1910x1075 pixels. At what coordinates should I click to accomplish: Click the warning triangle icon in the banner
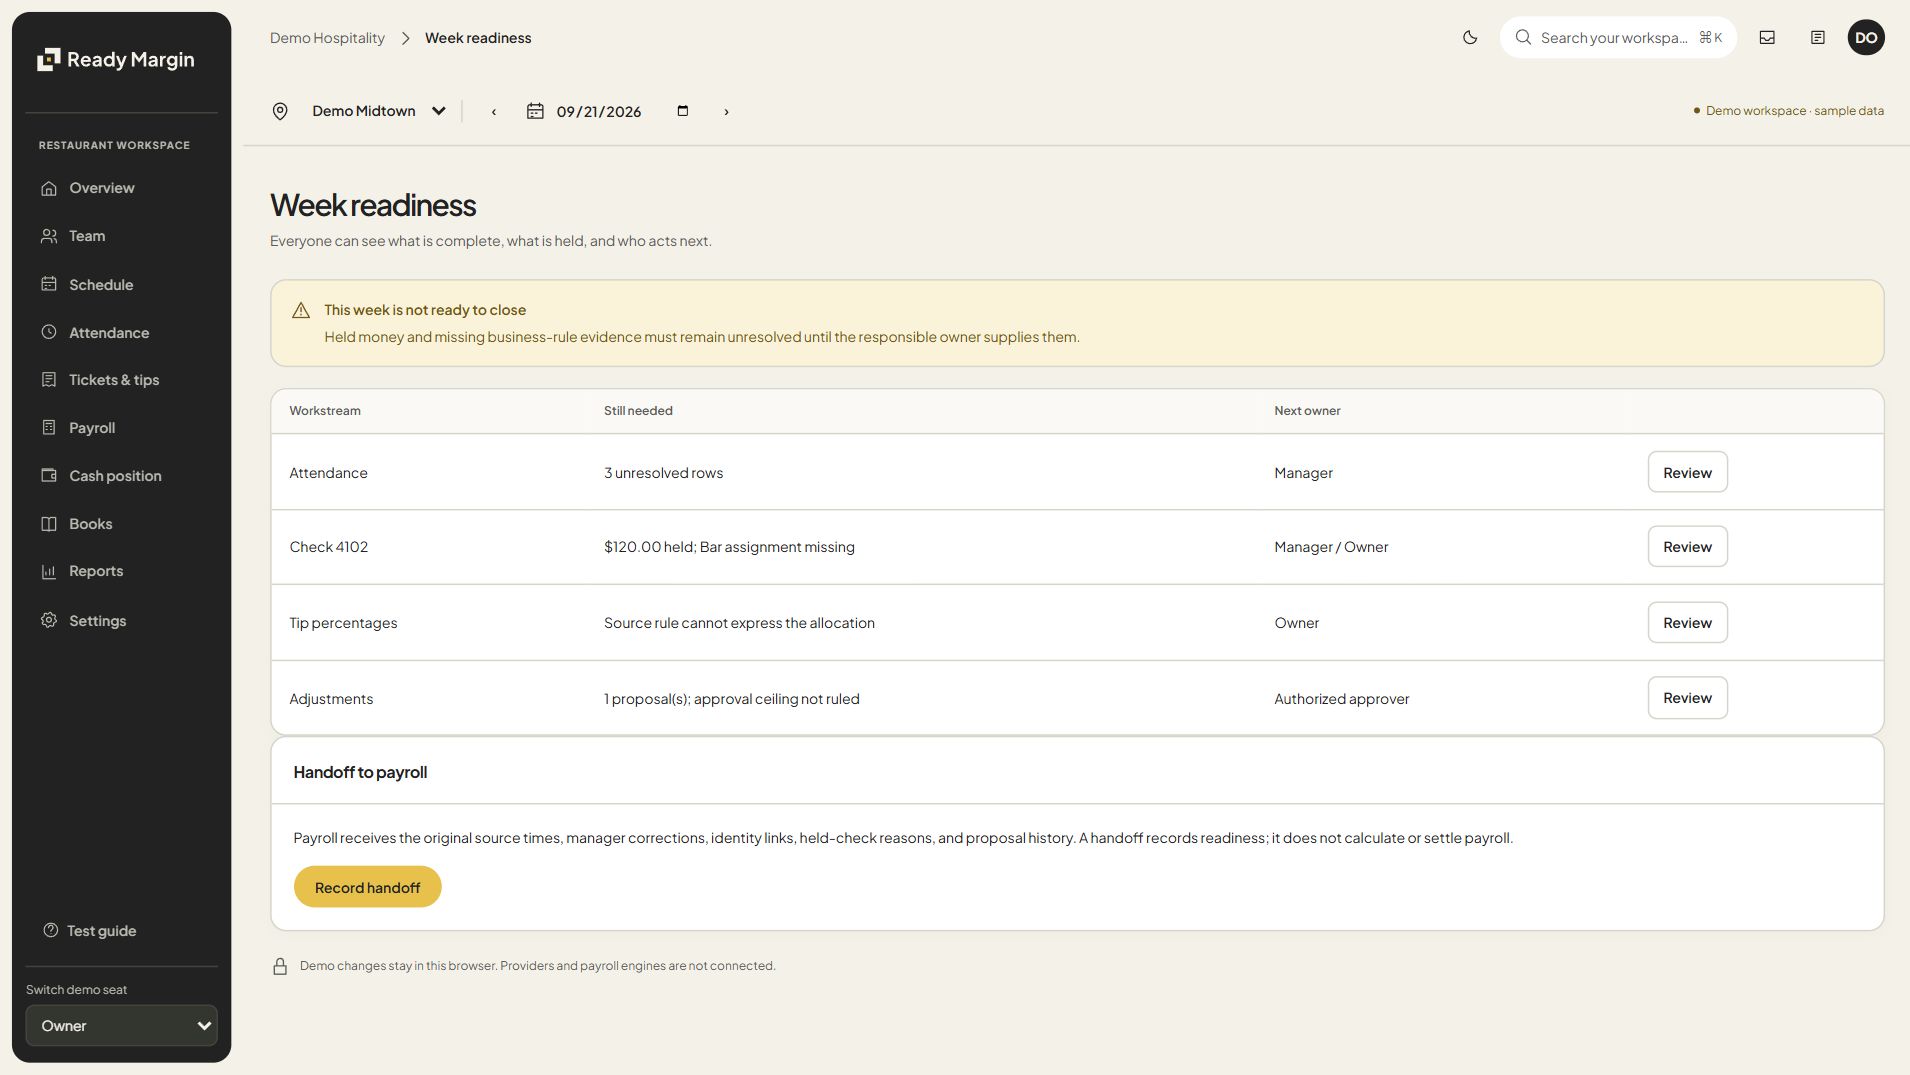tap(300, 310)
